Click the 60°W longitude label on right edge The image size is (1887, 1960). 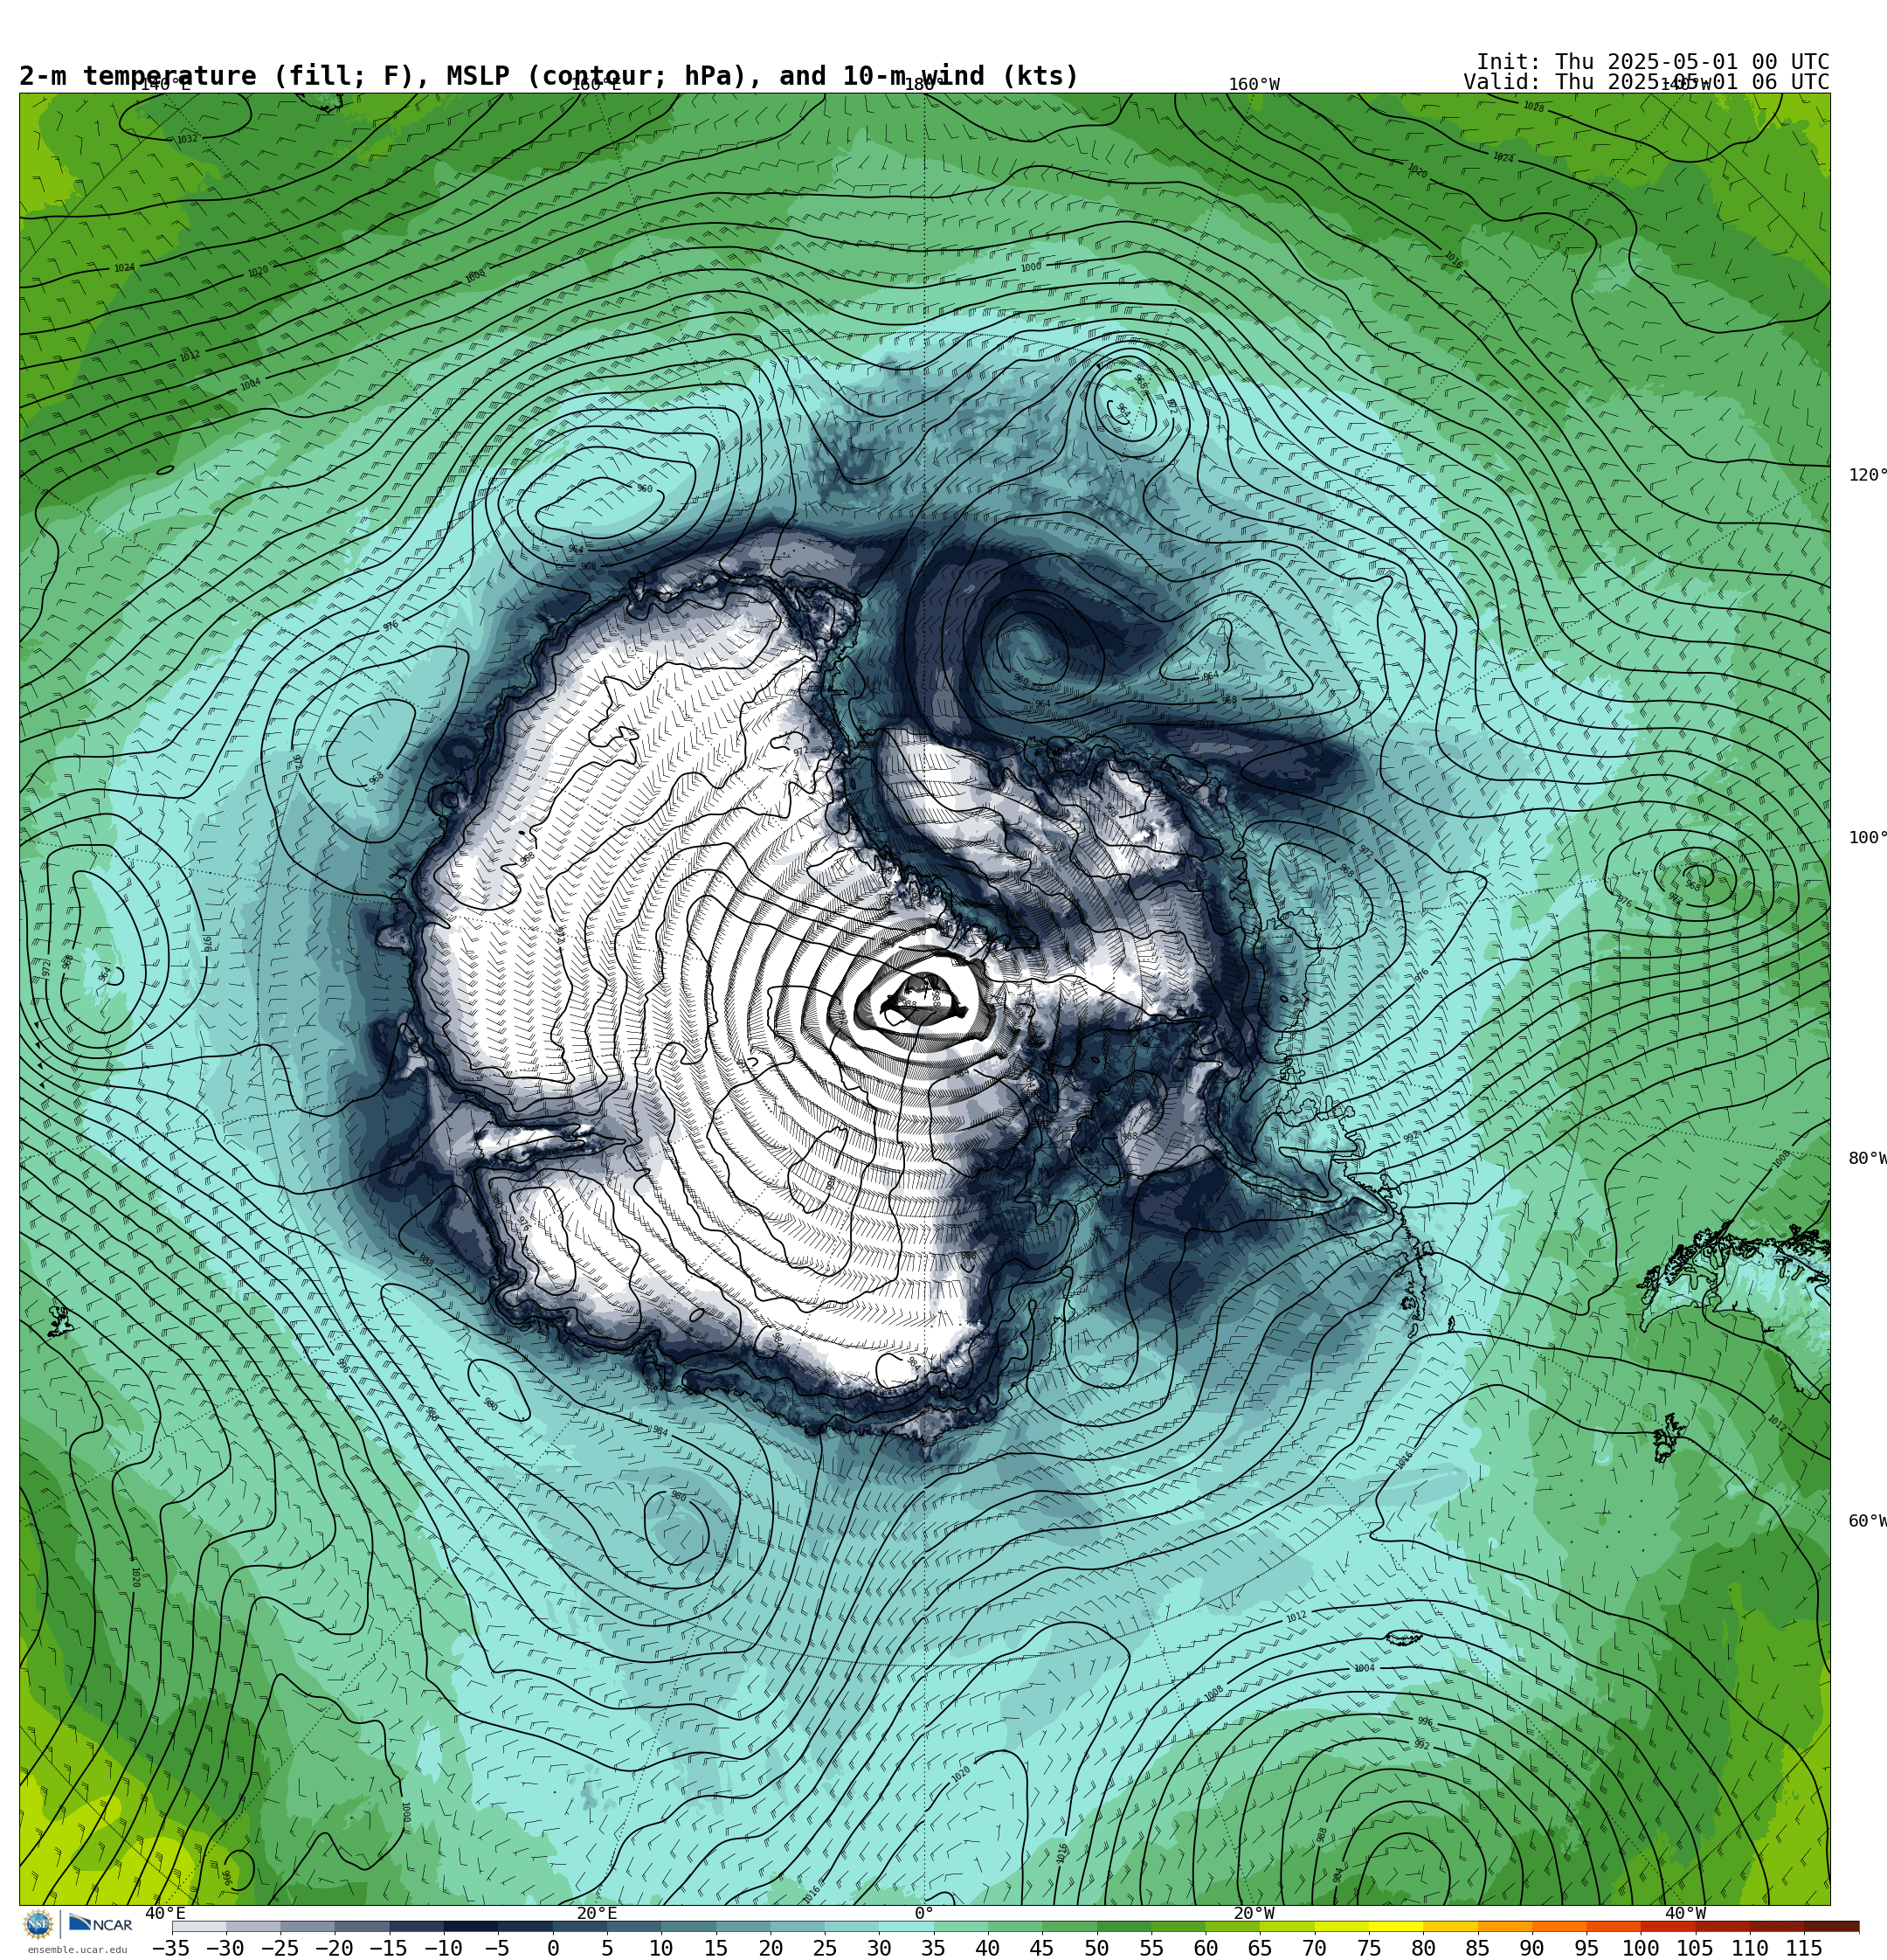pyautogui.click(x=1866, y=1521)
